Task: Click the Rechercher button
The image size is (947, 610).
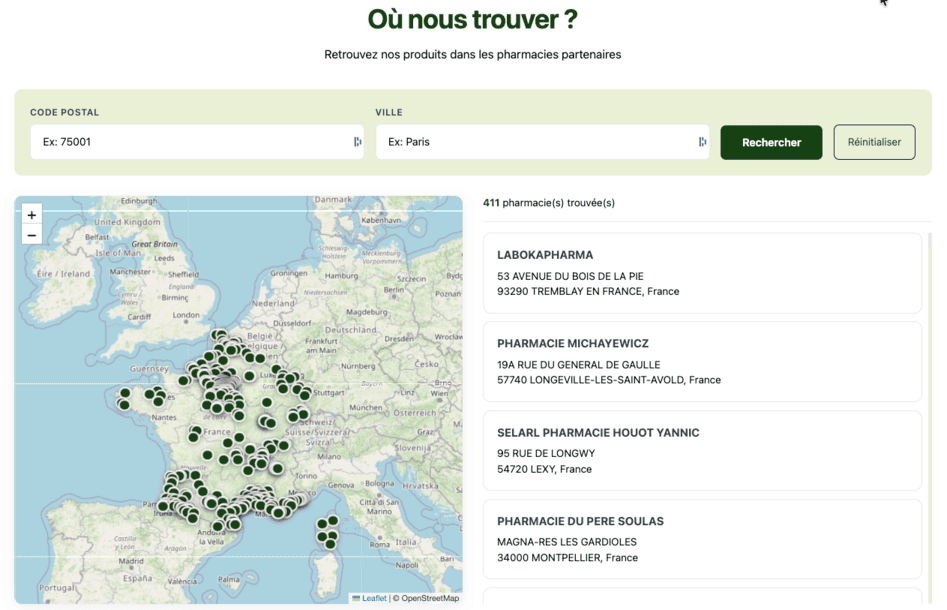Action: pos(771,143)
